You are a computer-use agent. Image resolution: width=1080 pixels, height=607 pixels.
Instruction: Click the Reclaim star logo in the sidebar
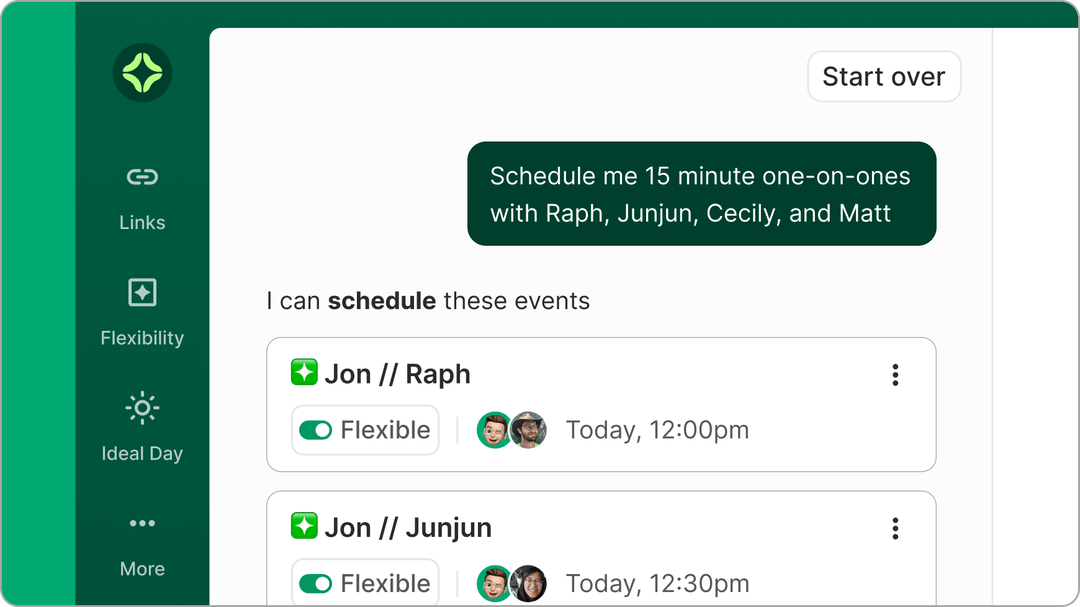[x=142, y=73]
